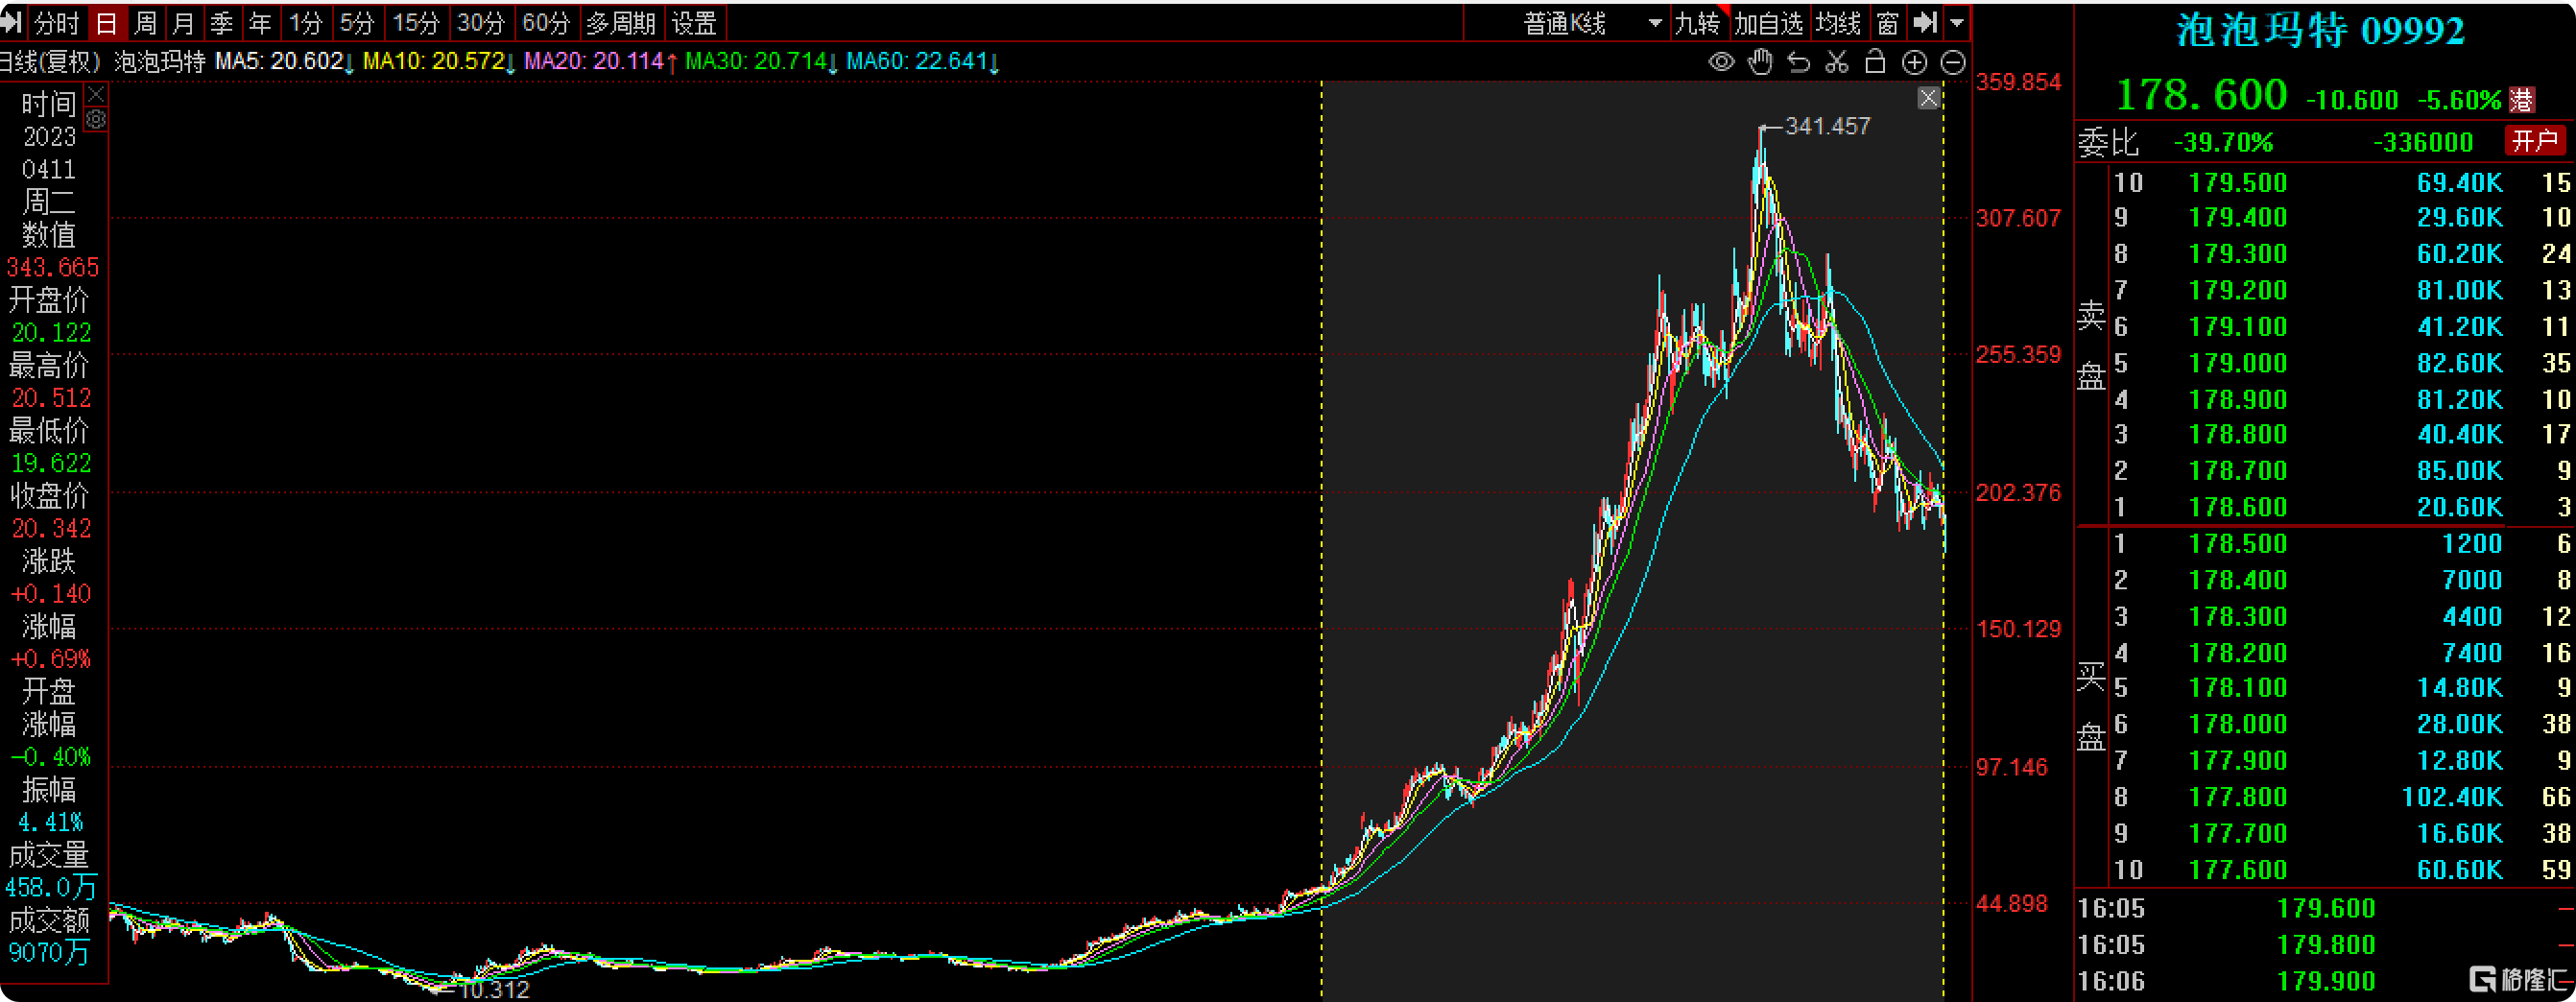
Task: Select buy level 1 price 178.500
Action: tap(2238, 544)
